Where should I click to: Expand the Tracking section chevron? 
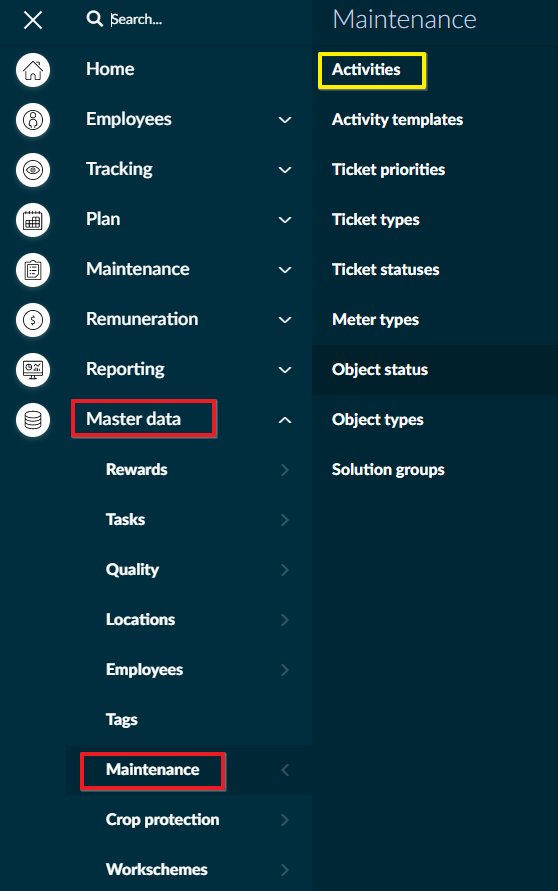(285, 170)
